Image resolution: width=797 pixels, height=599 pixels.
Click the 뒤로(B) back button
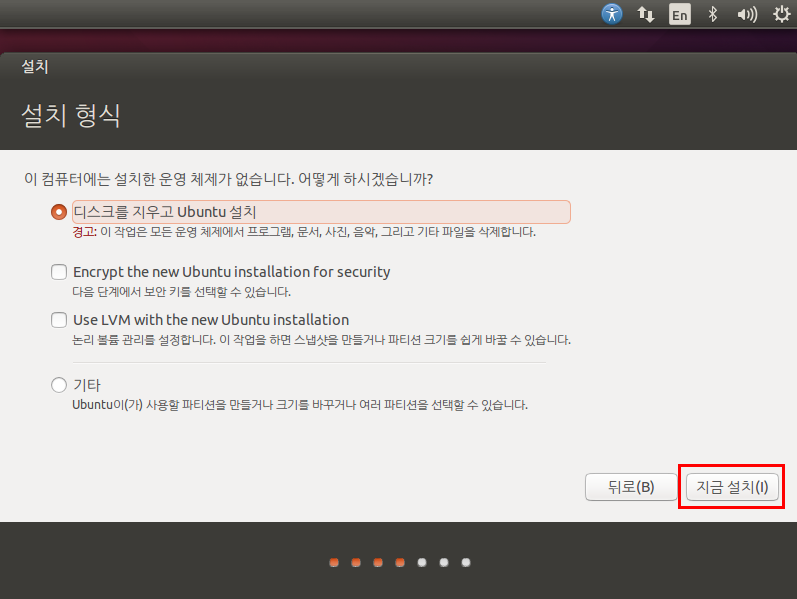click(x=631, y=487)
